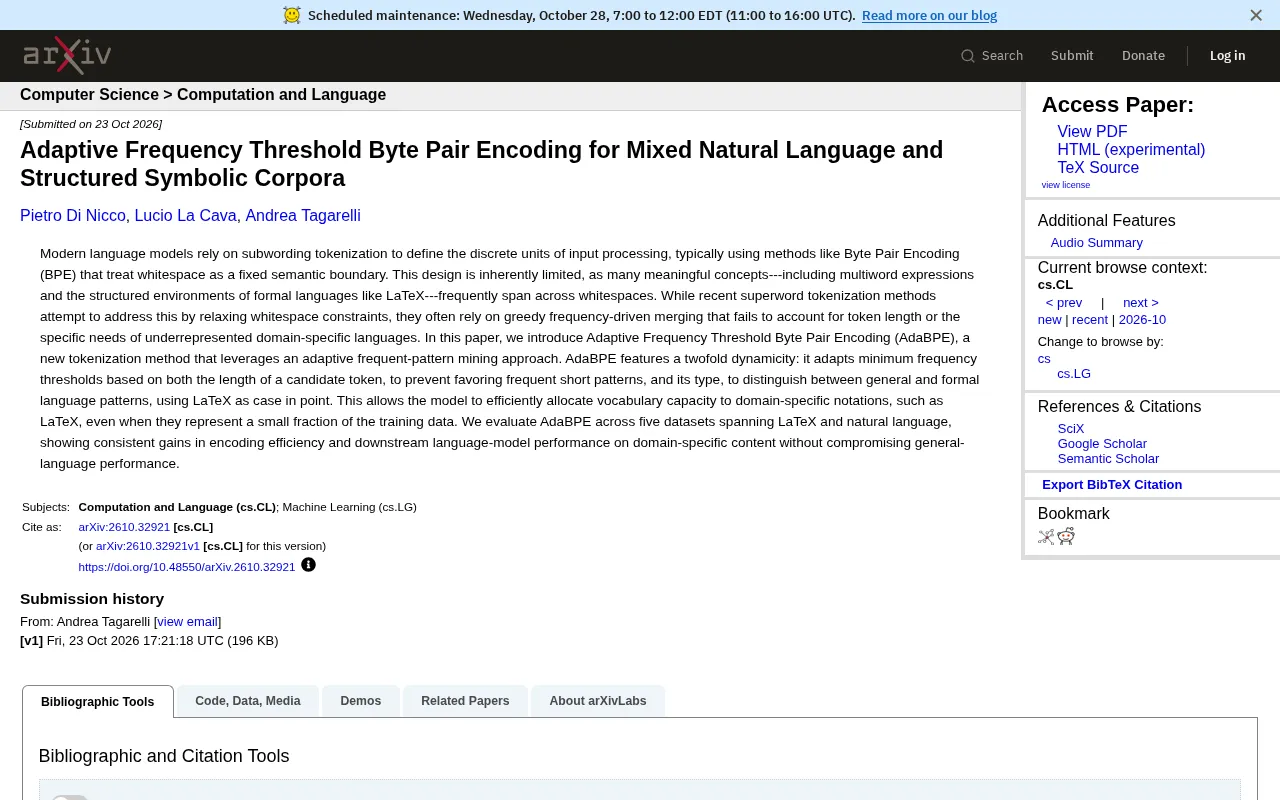Click the Log in button
This screenshot has width=1280, height=800.
tap(1227, 56)
